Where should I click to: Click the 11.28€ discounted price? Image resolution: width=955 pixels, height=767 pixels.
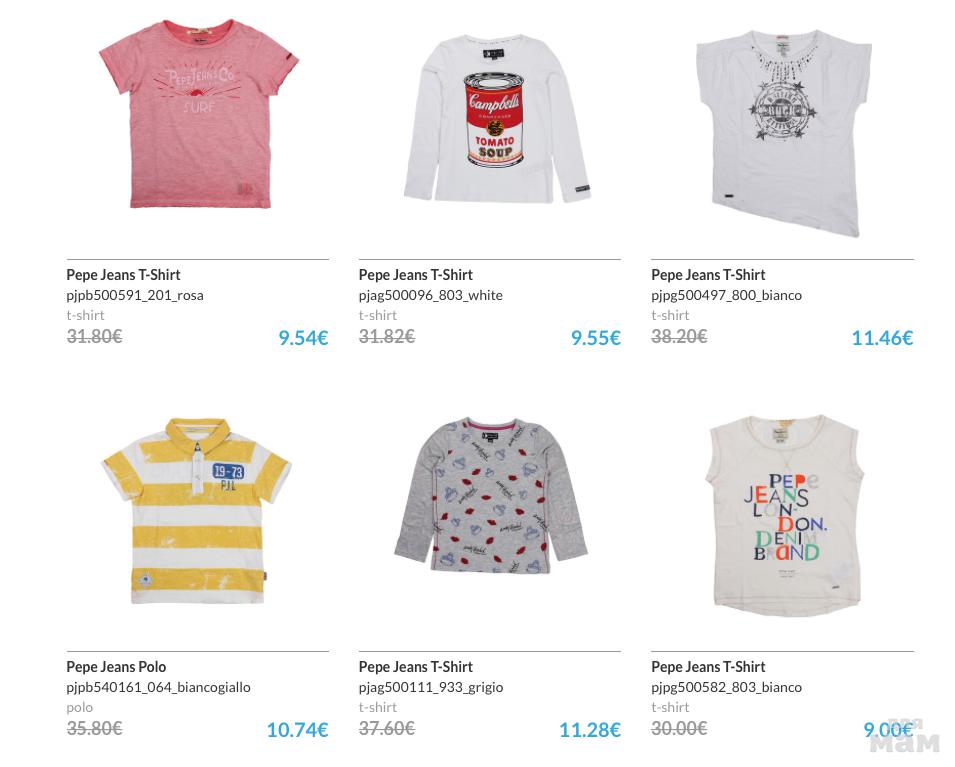pos(589,730)
